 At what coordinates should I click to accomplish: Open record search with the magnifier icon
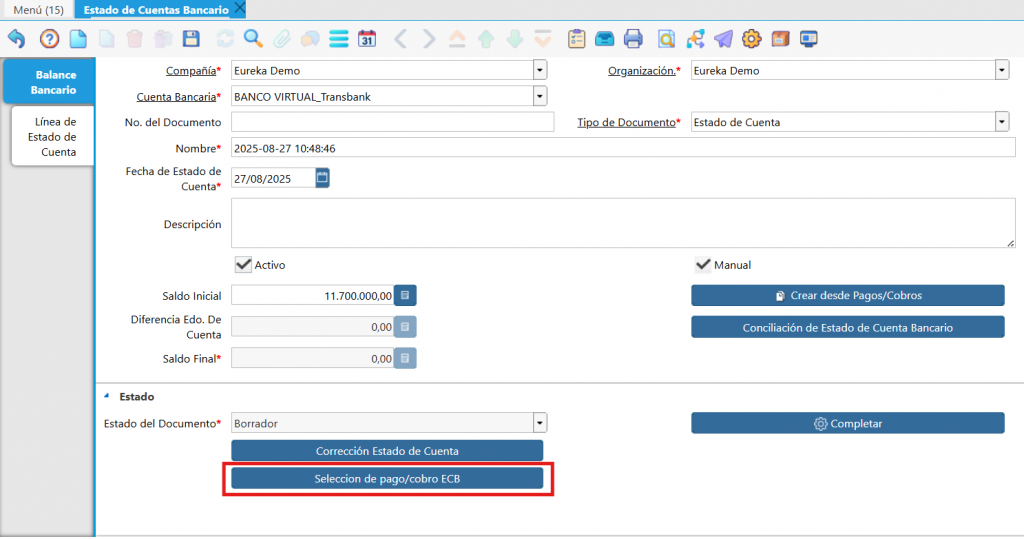[x=253, y=39]
